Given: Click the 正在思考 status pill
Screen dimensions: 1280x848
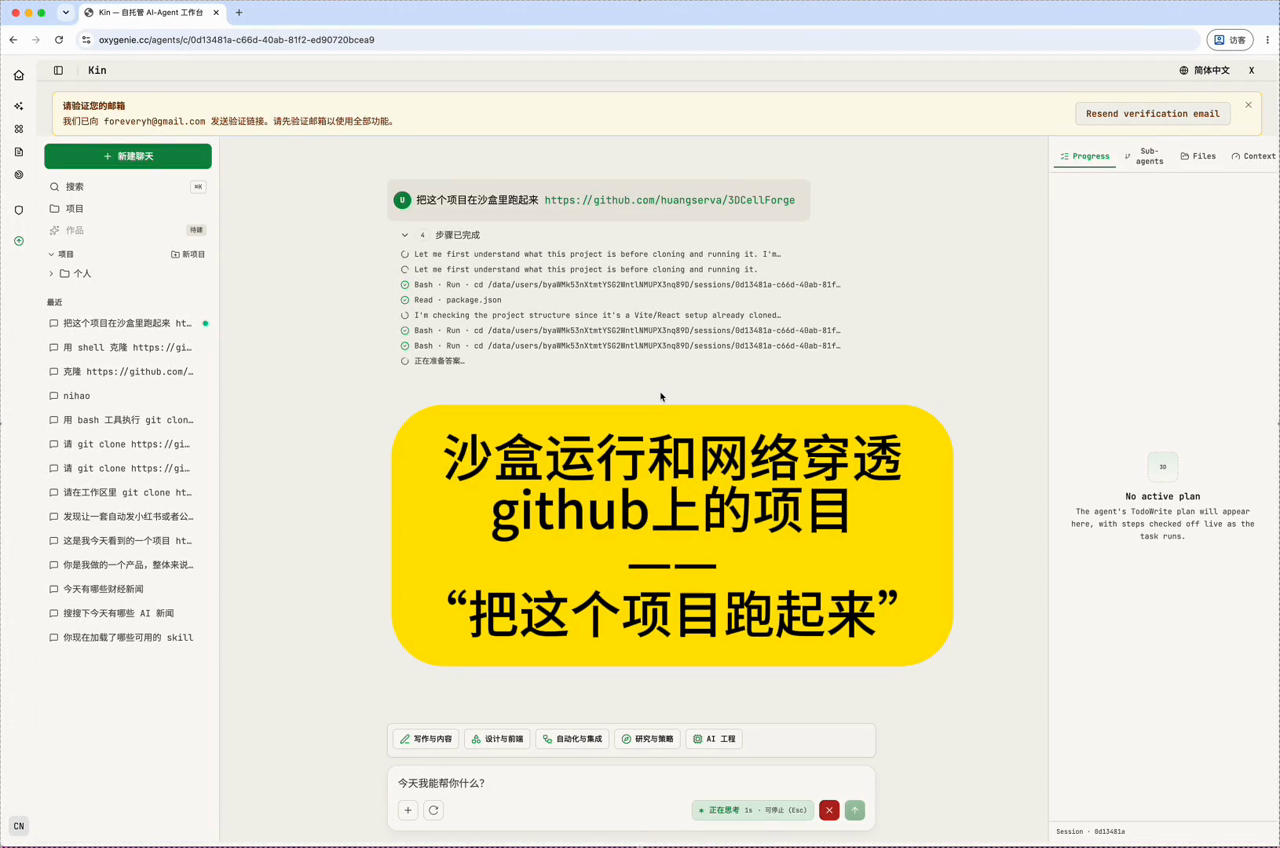Looking at the screenshot, I should tap(752, 810).
